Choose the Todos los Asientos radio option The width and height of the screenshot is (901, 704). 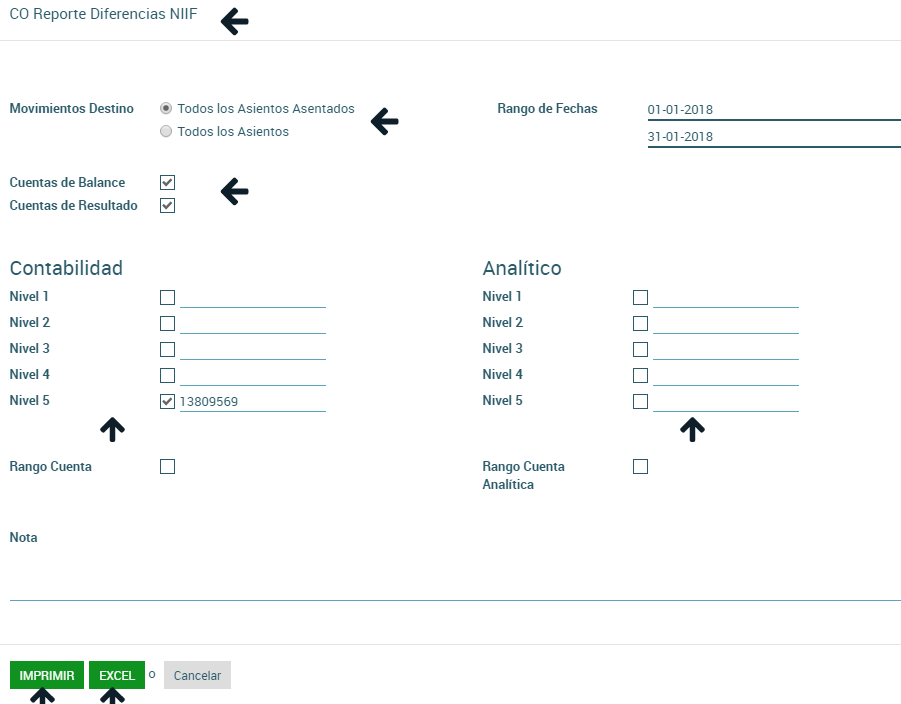click(166, 131)
